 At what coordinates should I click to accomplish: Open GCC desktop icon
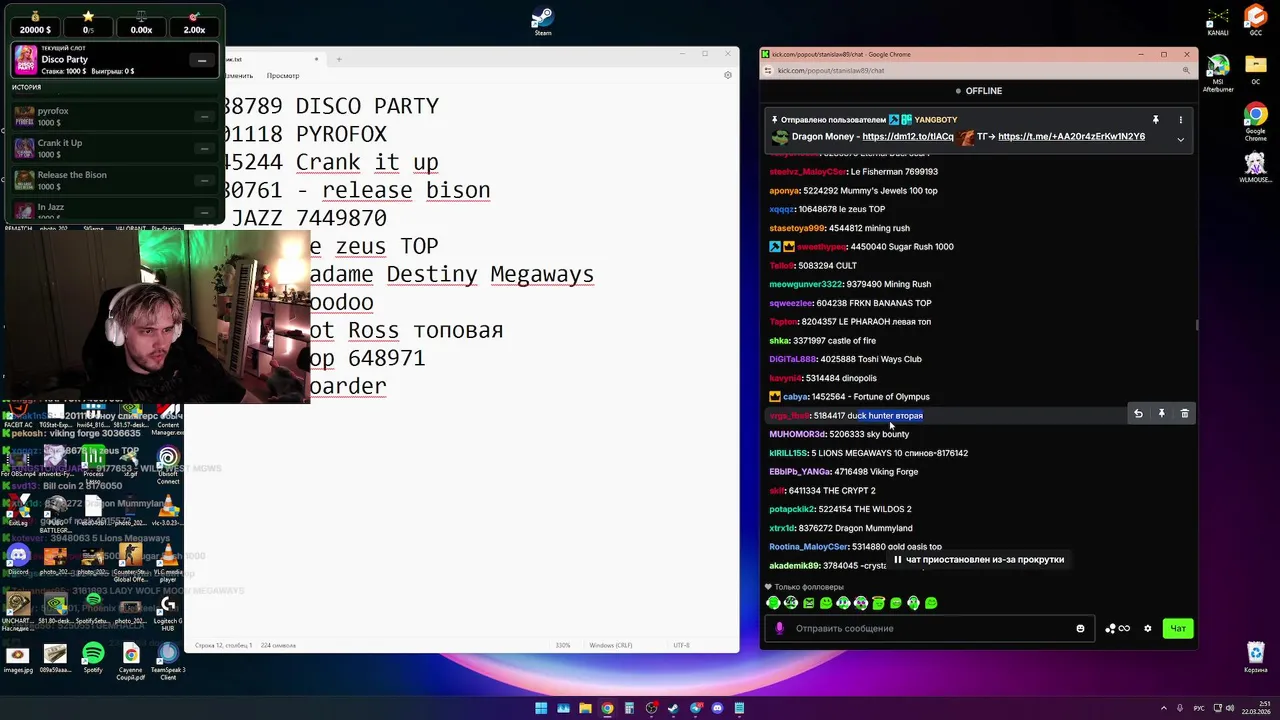pyautogui.click(x=1255, y=20)
